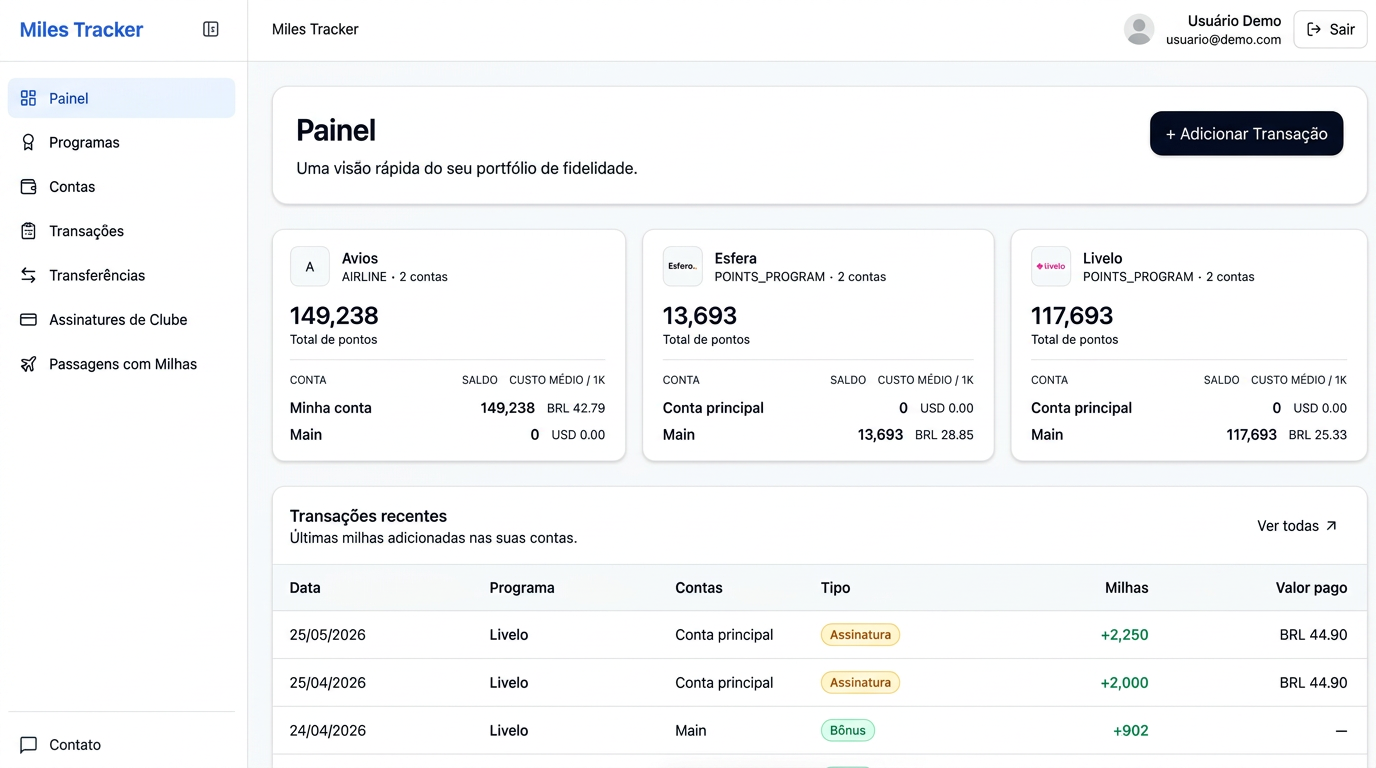Click the +902 miles value
This screenshot has height=768, width=1376.
coord(1131,731)
